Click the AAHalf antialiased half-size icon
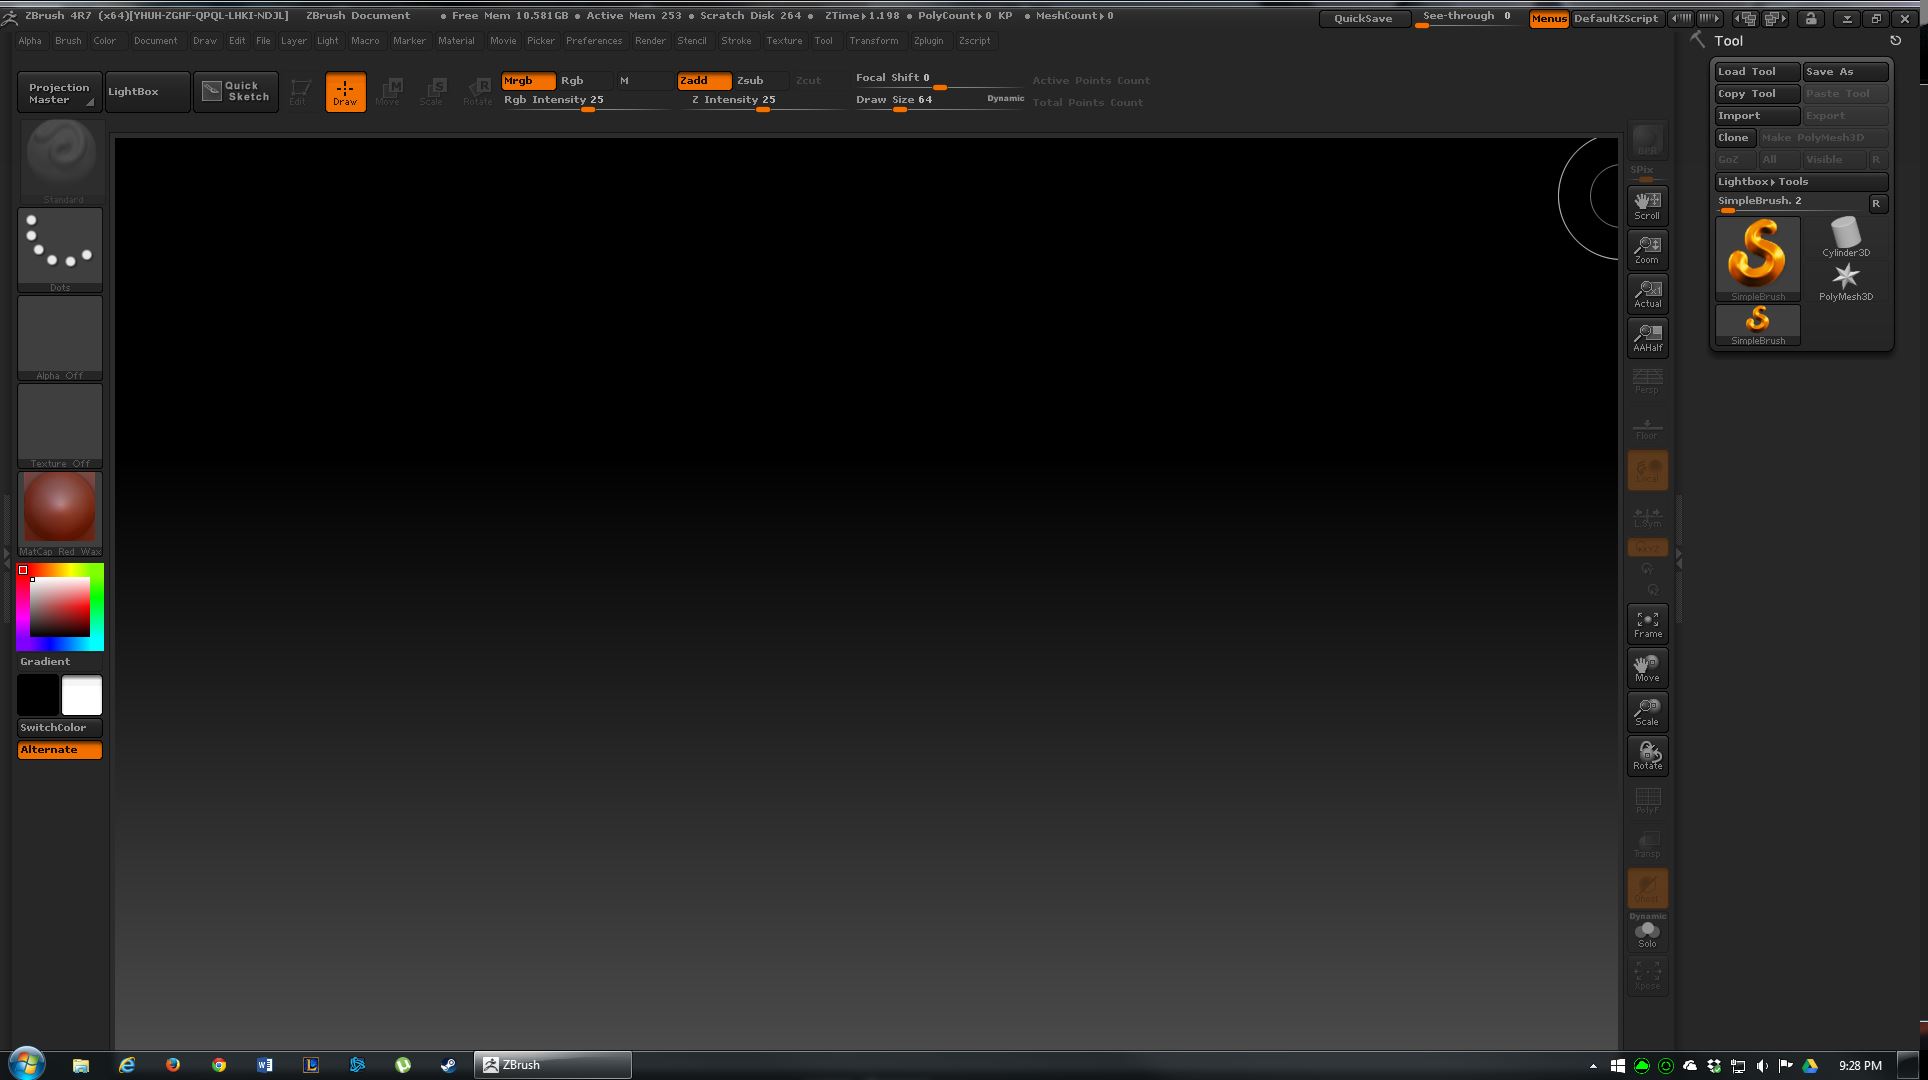The height and width of the screenshot is (1080, 1928). 1647,337
